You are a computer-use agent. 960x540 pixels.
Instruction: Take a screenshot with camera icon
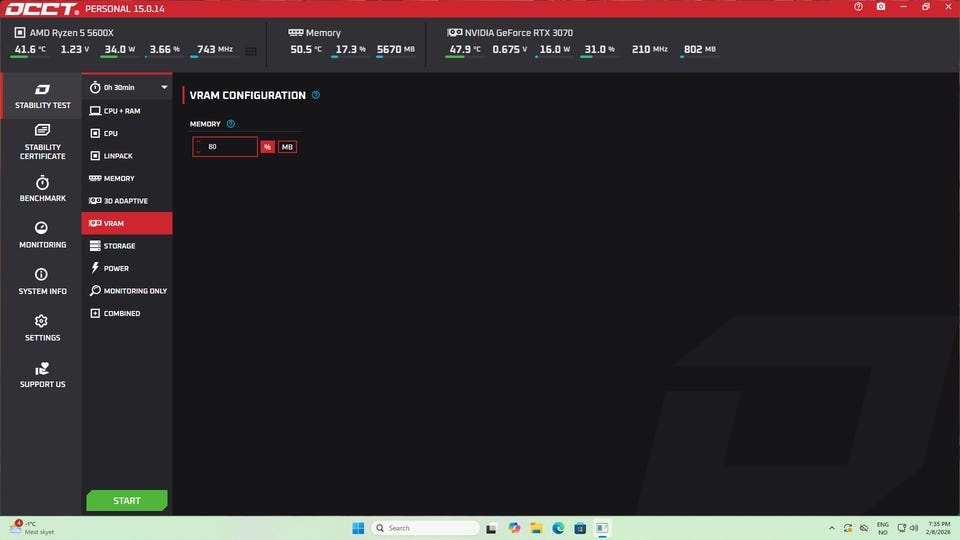pyautogui.click(x=881, y=7)
